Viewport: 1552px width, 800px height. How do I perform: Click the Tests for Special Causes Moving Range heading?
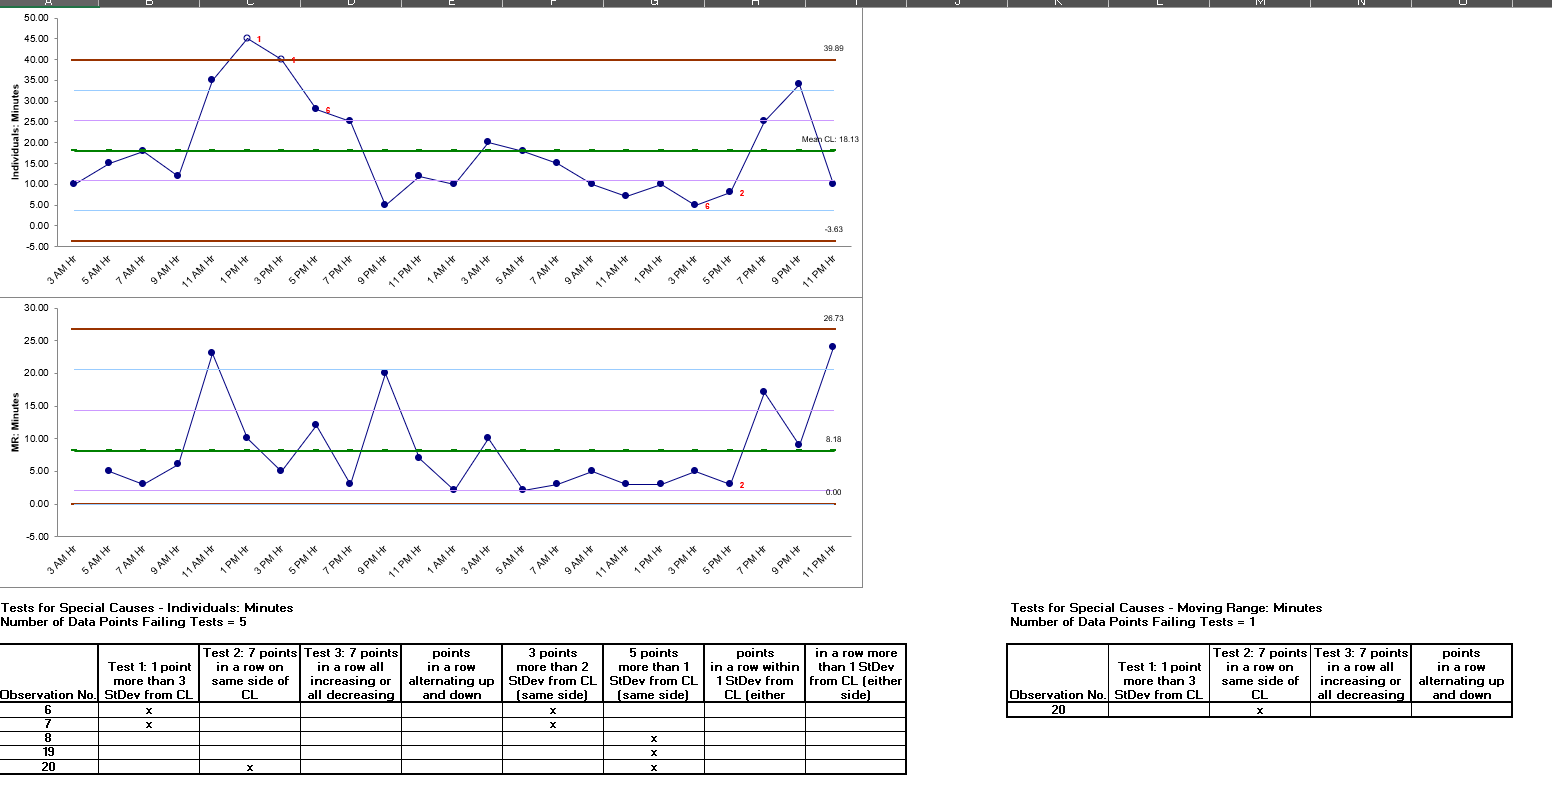coord(1165,607)
